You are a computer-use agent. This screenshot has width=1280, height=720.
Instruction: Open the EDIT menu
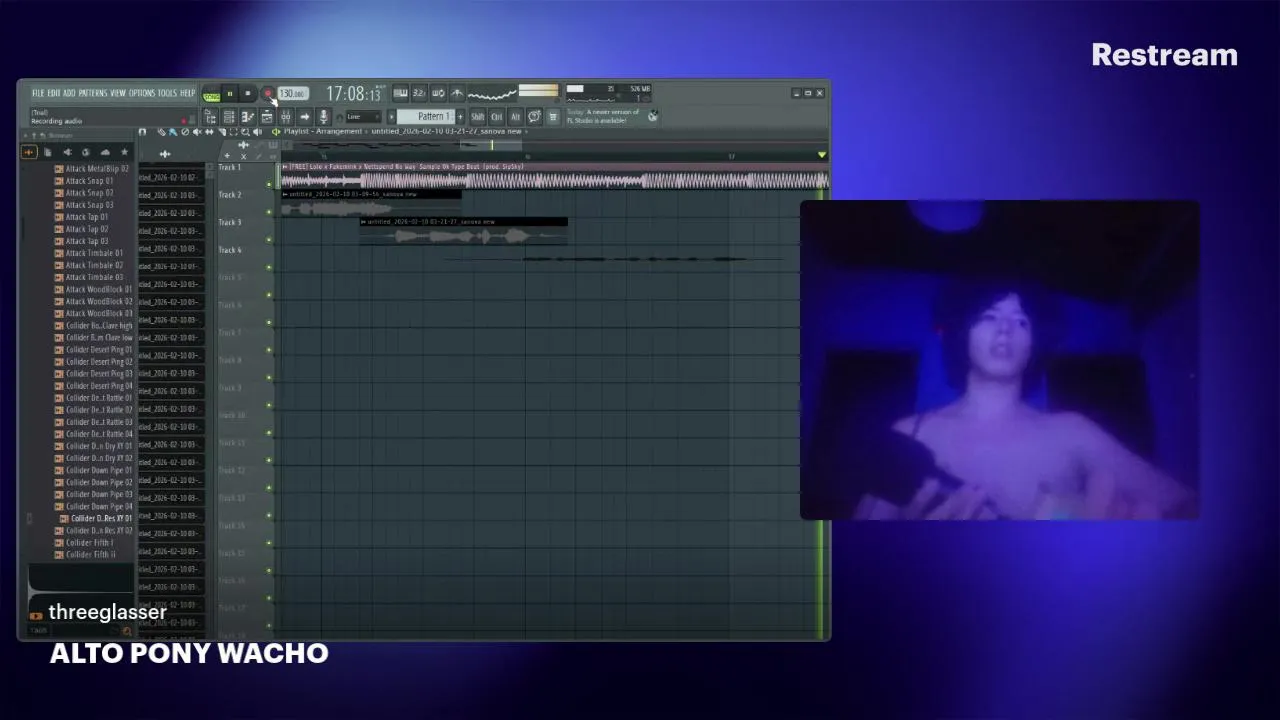click(x=54, y=93)
